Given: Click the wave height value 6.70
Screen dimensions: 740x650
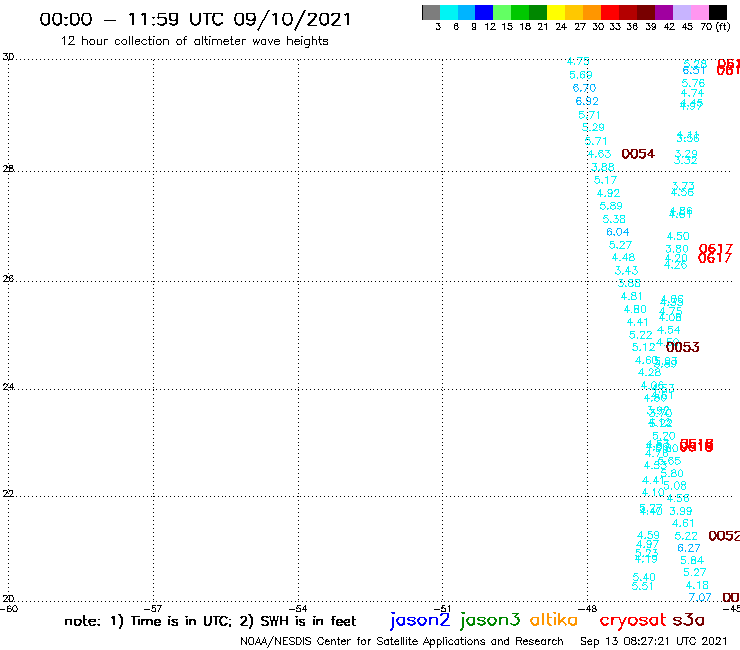Looking at the screenshot, I should pos(584,88).
